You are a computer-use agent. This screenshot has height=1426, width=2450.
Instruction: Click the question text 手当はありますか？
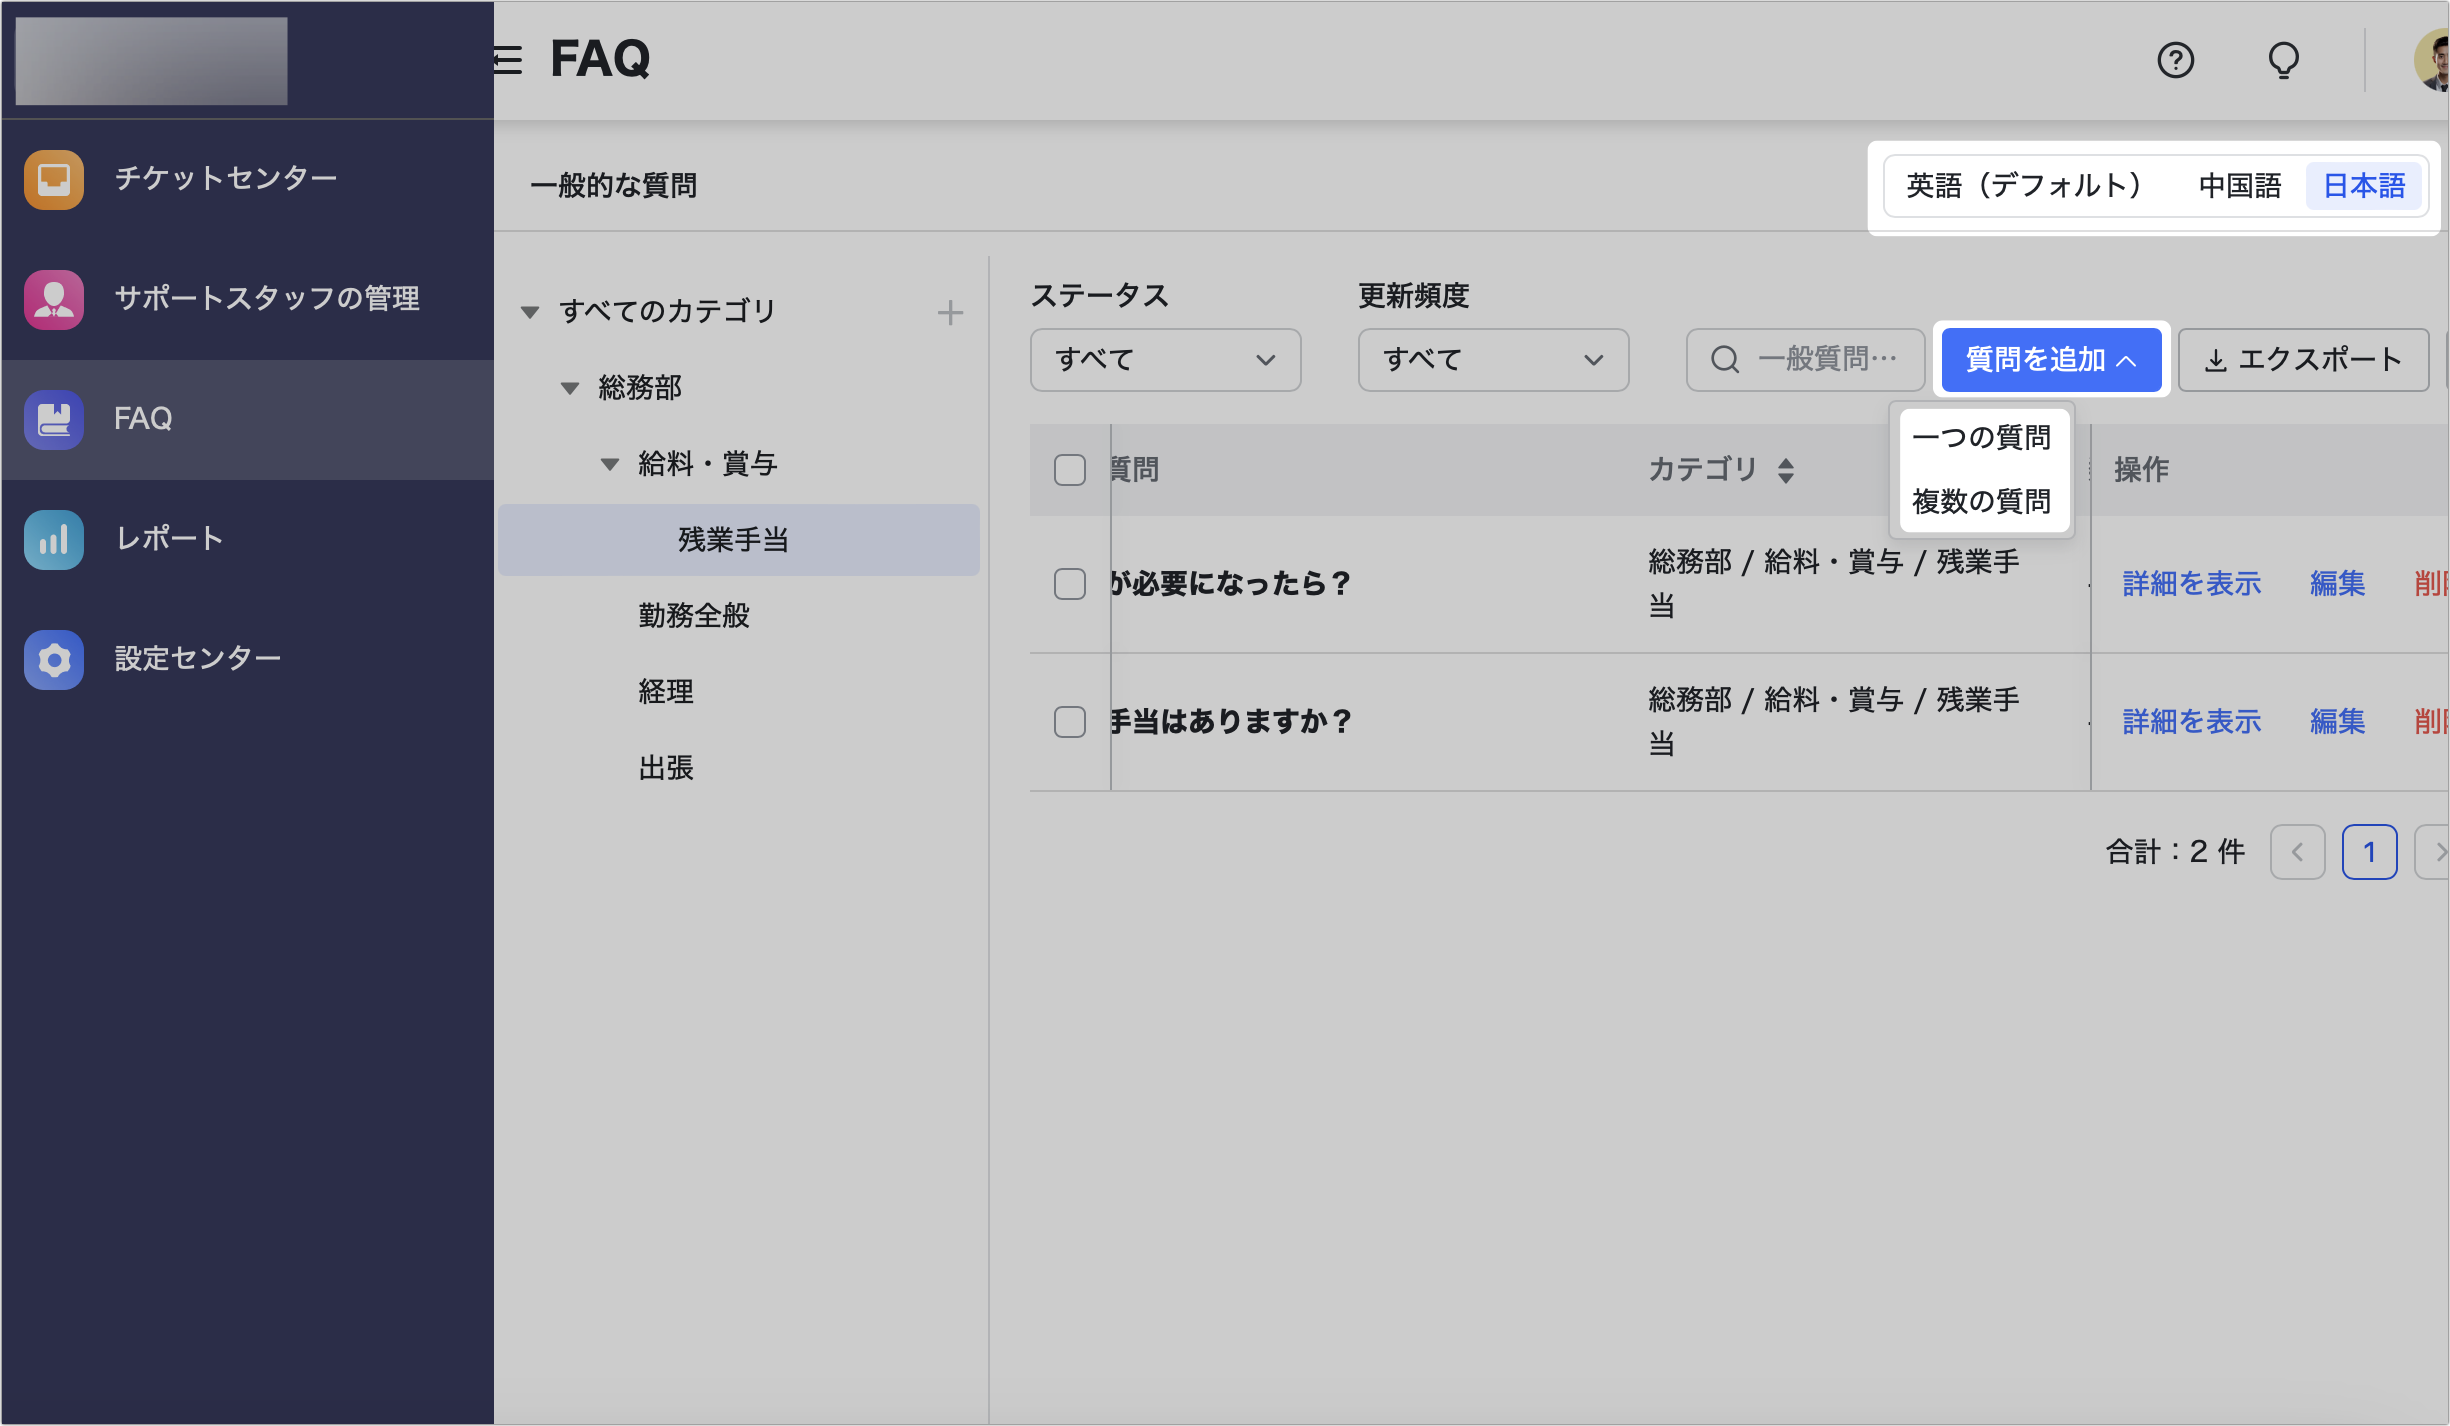tap(1231, 722)
